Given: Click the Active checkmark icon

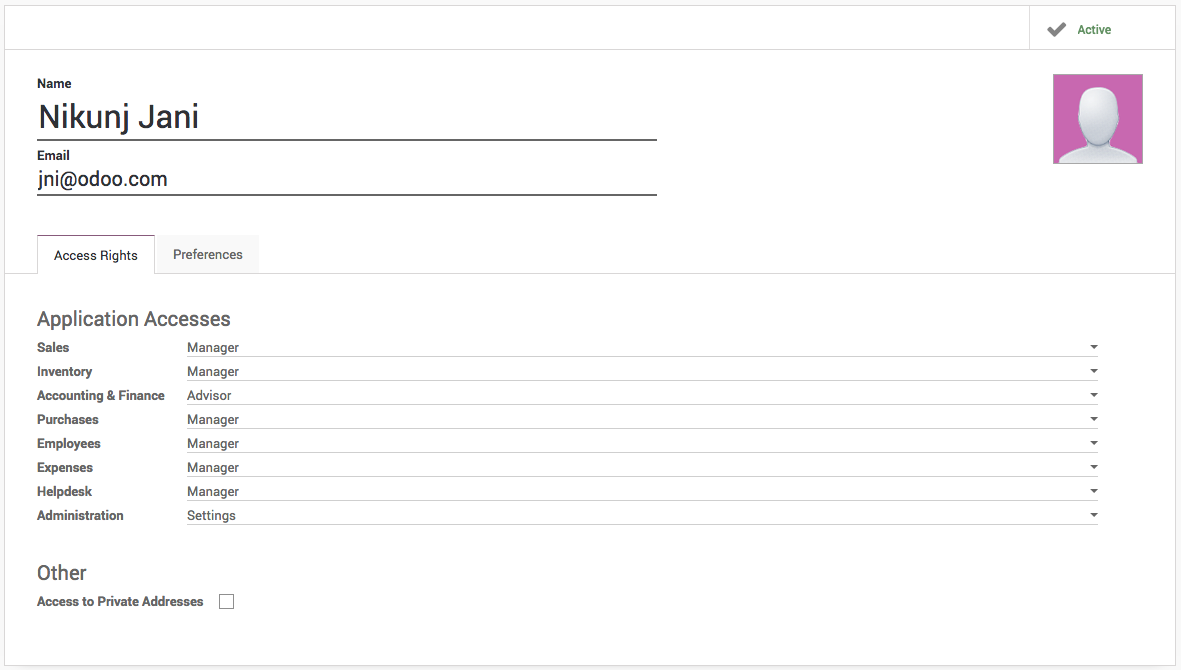Looking at the screenshot, I should point(1056,30).
